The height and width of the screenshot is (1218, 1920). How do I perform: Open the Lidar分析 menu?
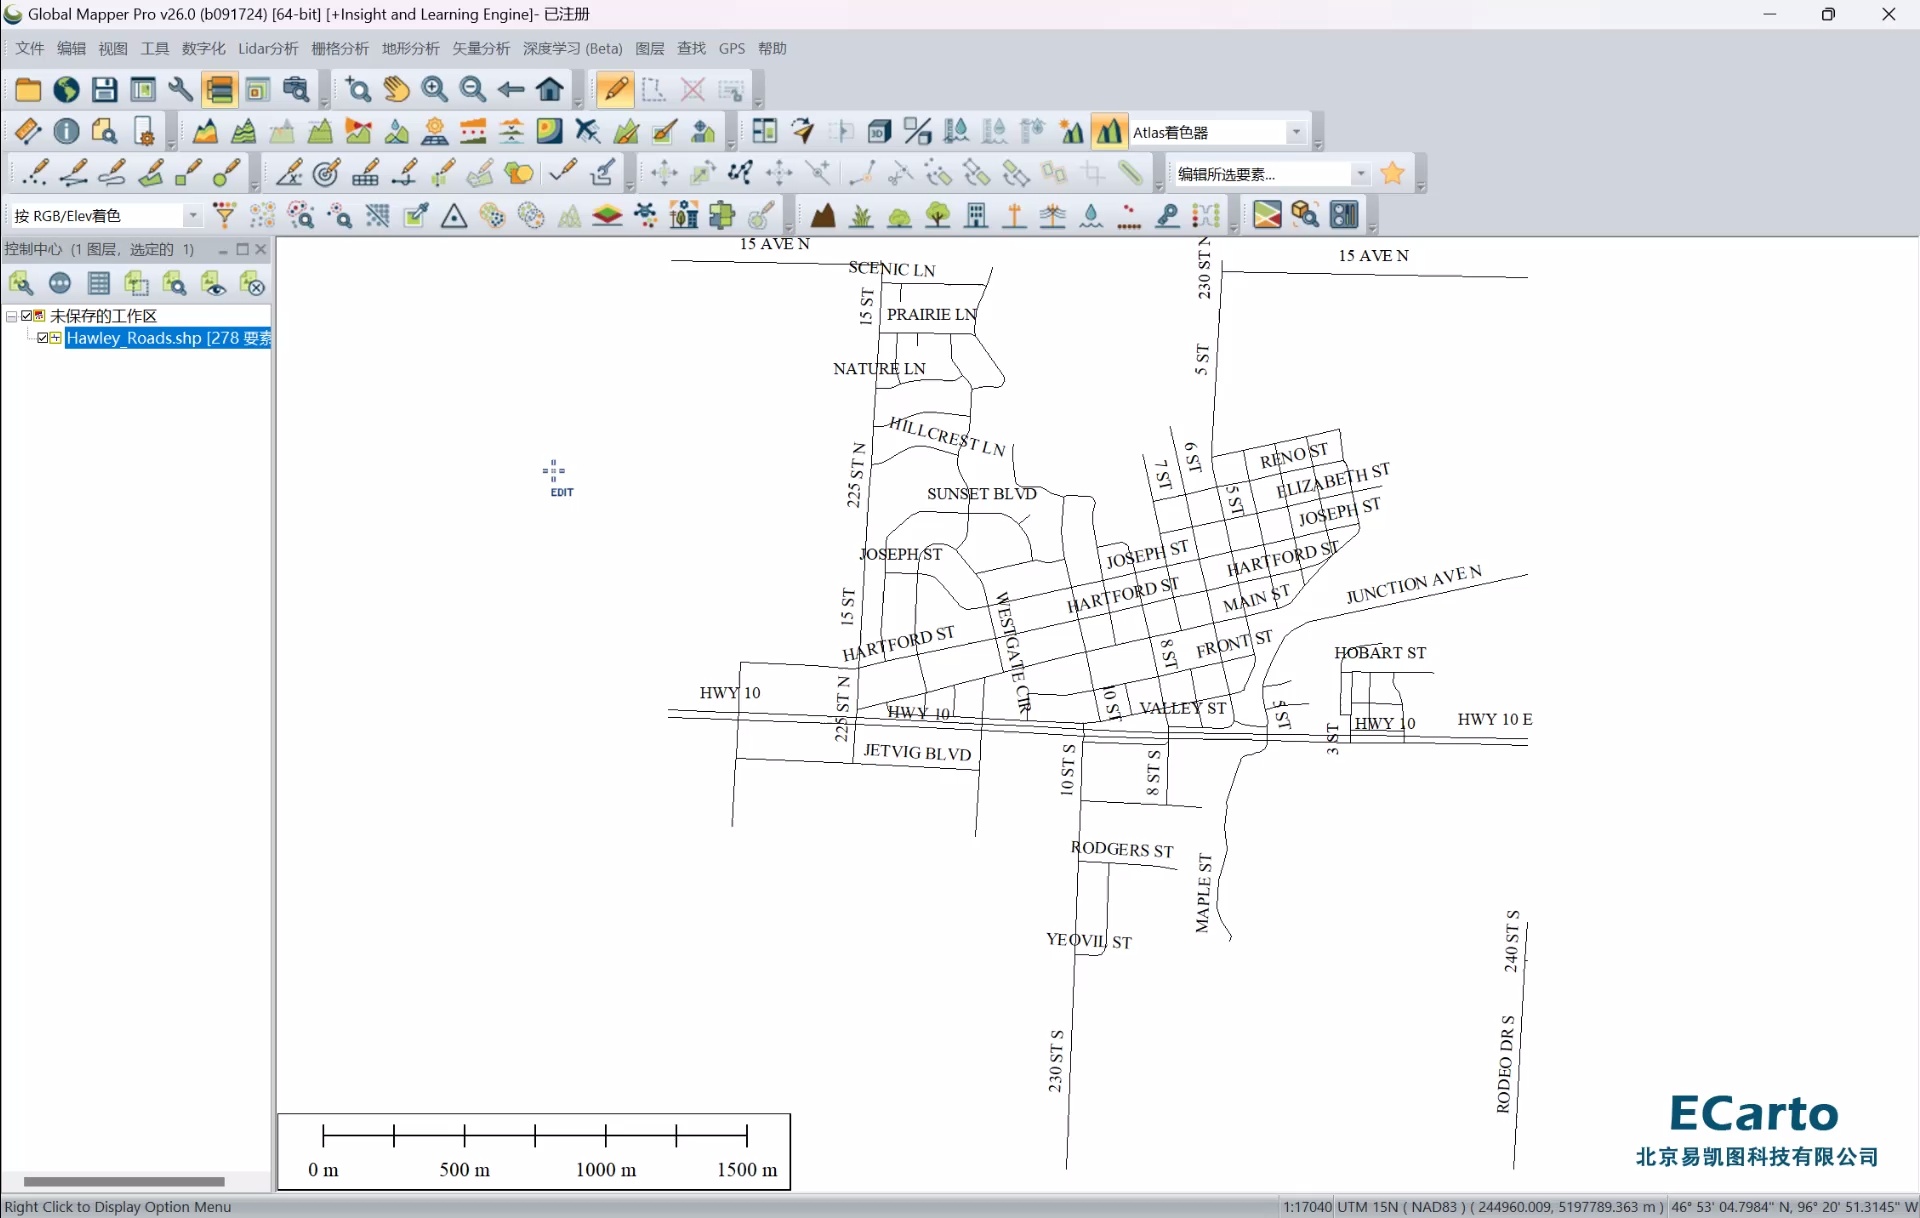268,49
